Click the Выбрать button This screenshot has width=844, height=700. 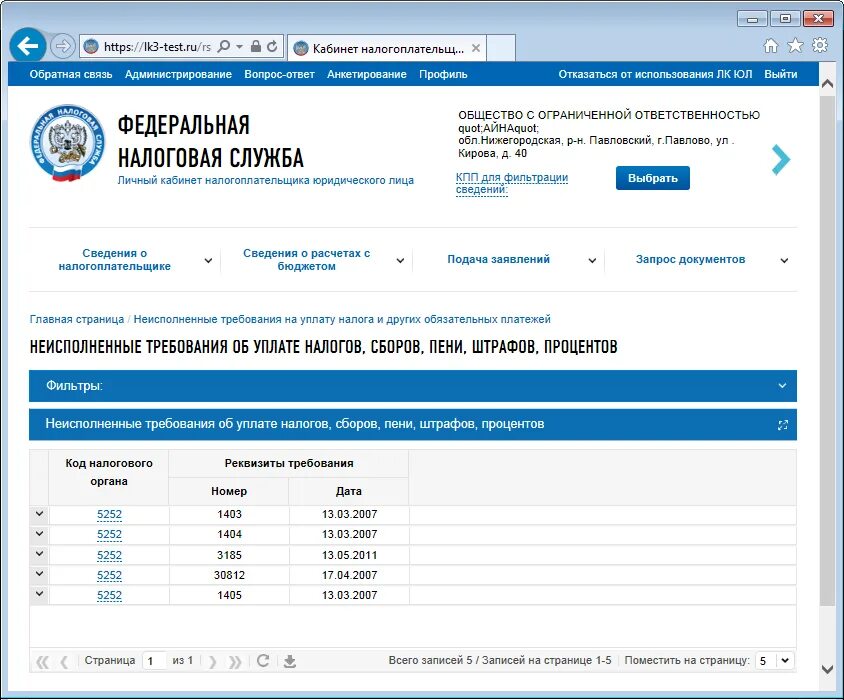click(652, 178)
